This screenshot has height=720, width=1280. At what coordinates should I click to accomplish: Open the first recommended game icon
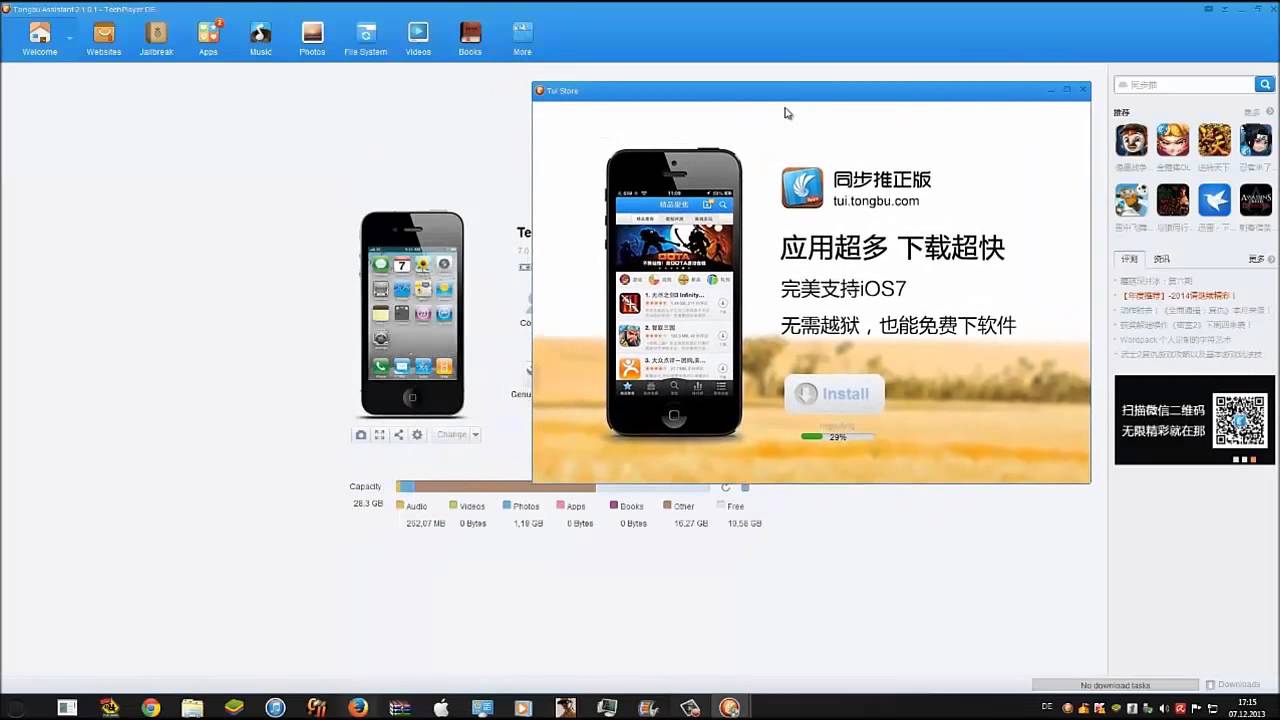click(x=1132, y=140)
